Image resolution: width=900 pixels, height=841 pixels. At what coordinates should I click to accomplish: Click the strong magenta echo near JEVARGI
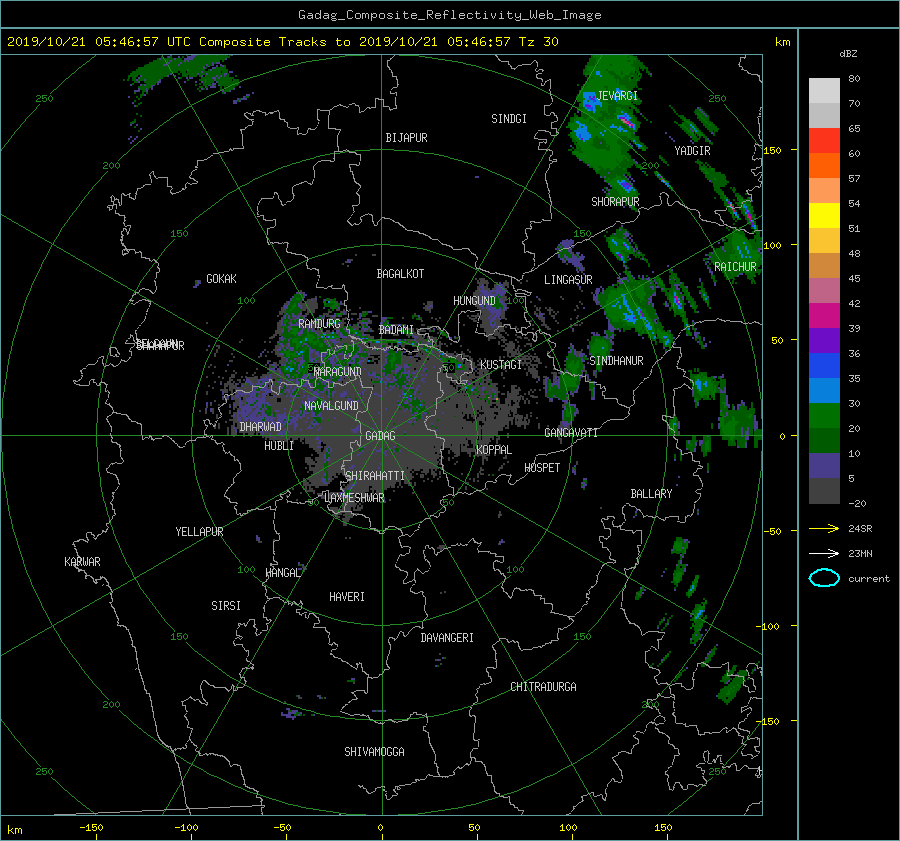626,122
